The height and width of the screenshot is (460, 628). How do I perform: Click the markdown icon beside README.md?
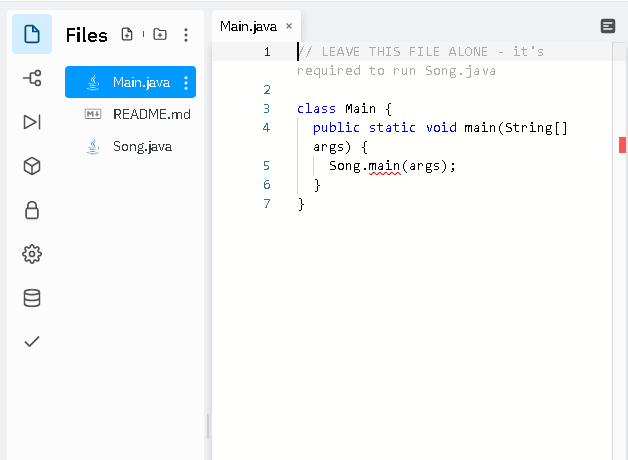(93, 114)
